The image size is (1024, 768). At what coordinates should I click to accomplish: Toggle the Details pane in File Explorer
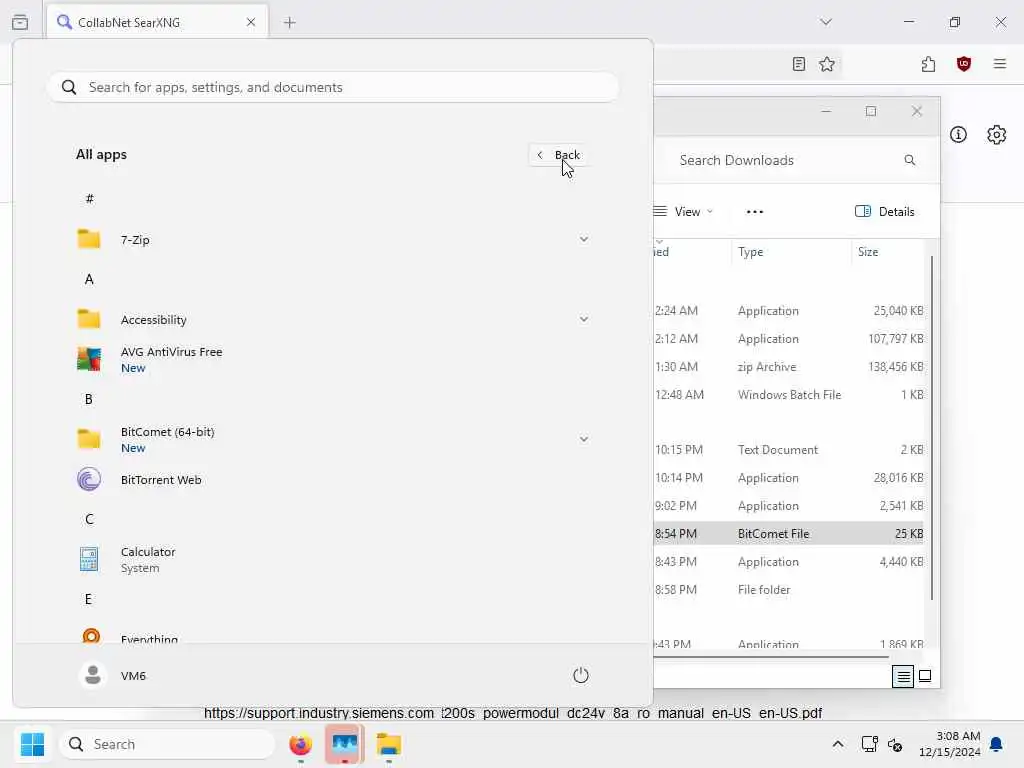tap(885, 212)
